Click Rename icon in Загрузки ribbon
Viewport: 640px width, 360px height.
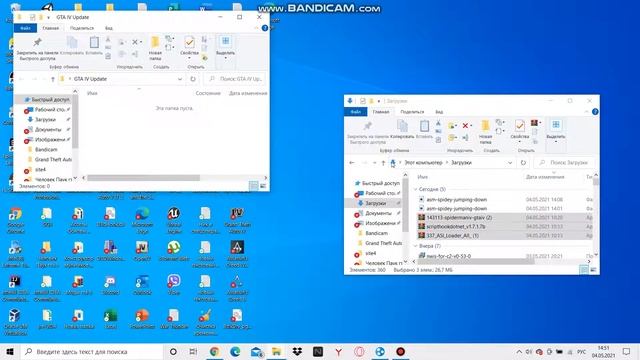pyautogui.click(x=465, y=138)
